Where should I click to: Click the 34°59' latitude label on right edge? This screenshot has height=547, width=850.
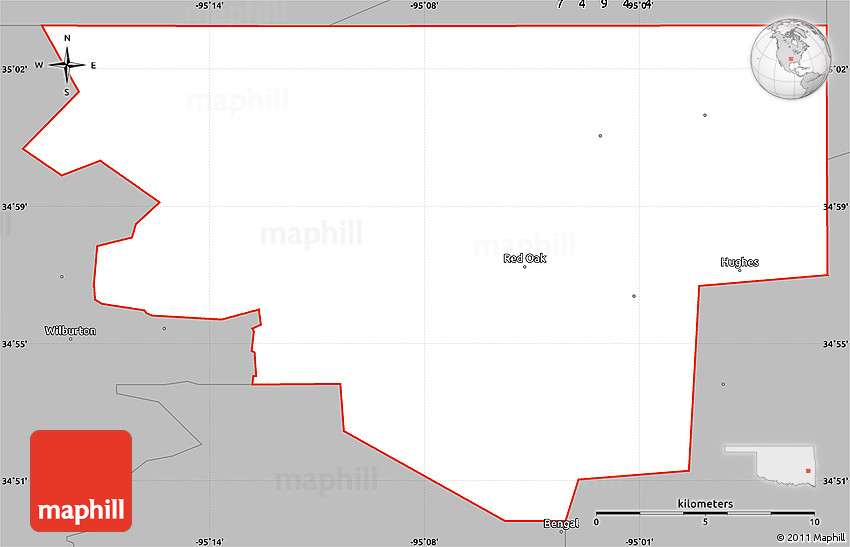pyautogui.click(x=835, y=207)
